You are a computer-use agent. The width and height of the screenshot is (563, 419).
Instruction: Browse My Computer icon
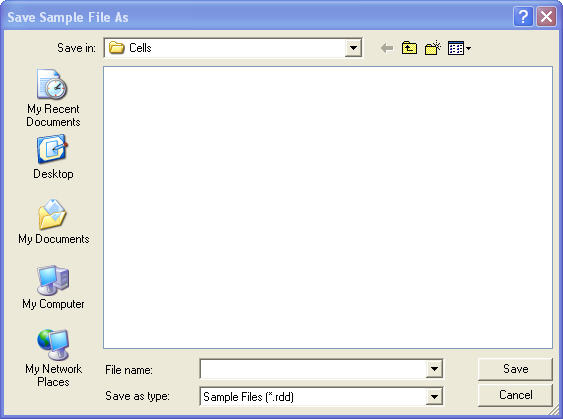(x=53, y=280)
